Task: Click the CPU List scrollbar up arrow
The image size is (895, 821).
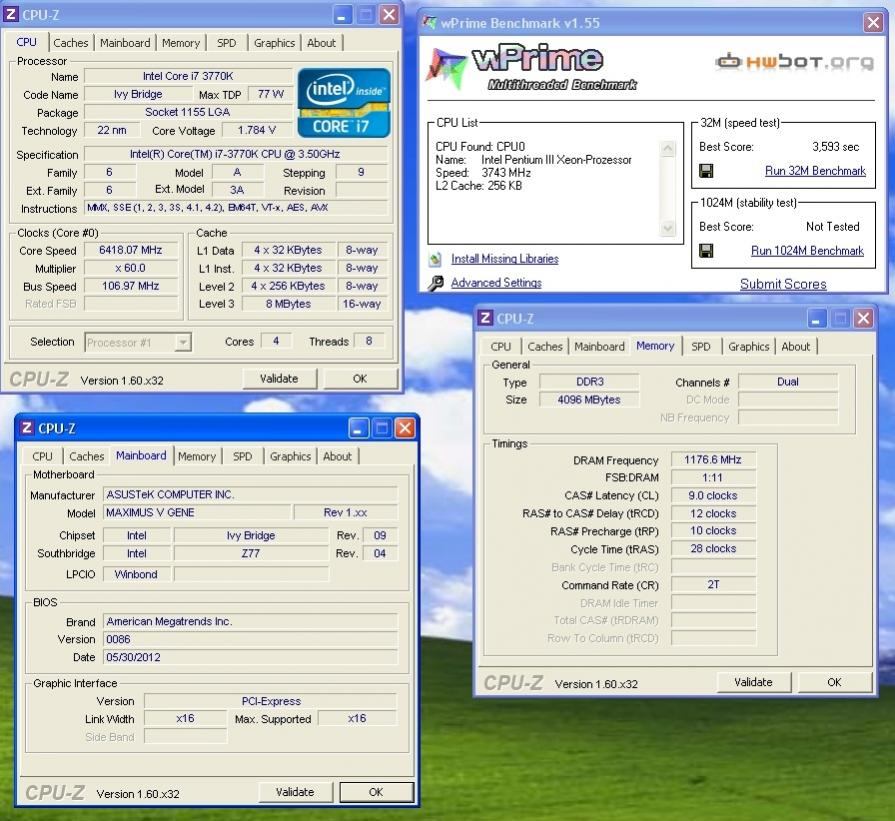Action: [x=667, y=150]
